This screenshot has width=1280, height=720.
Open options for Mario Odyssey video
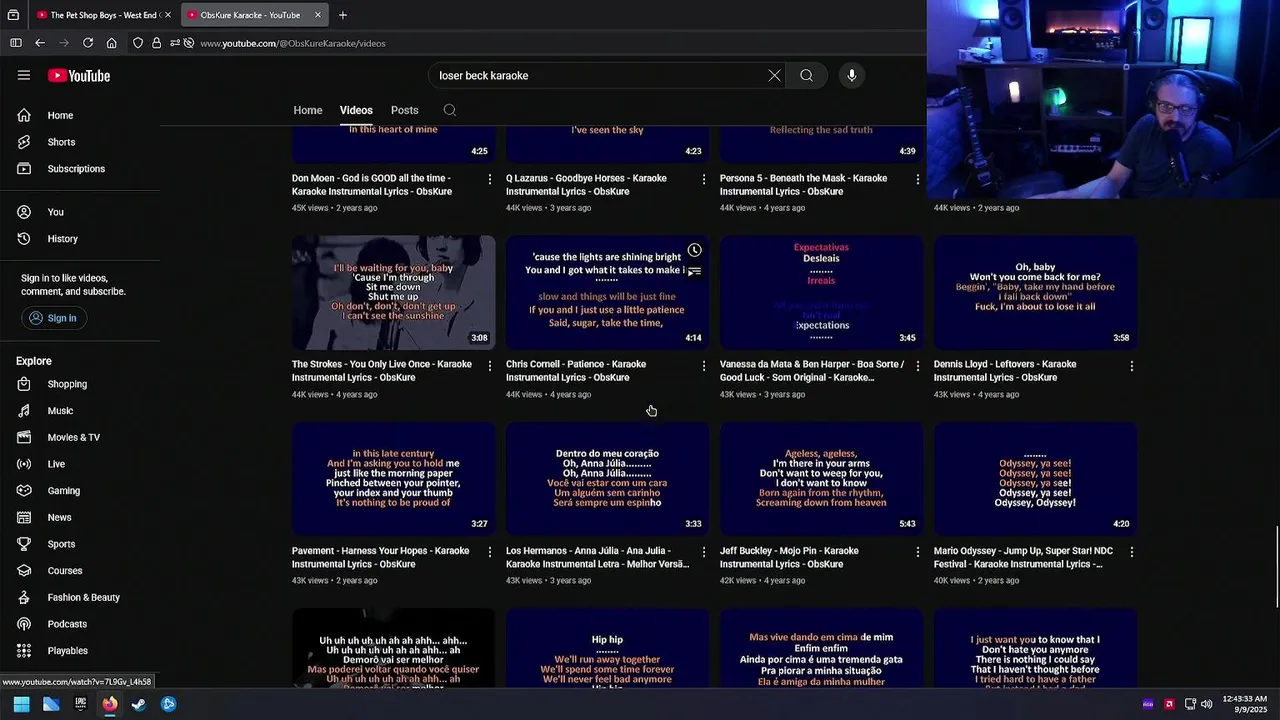pos(1131,552)
